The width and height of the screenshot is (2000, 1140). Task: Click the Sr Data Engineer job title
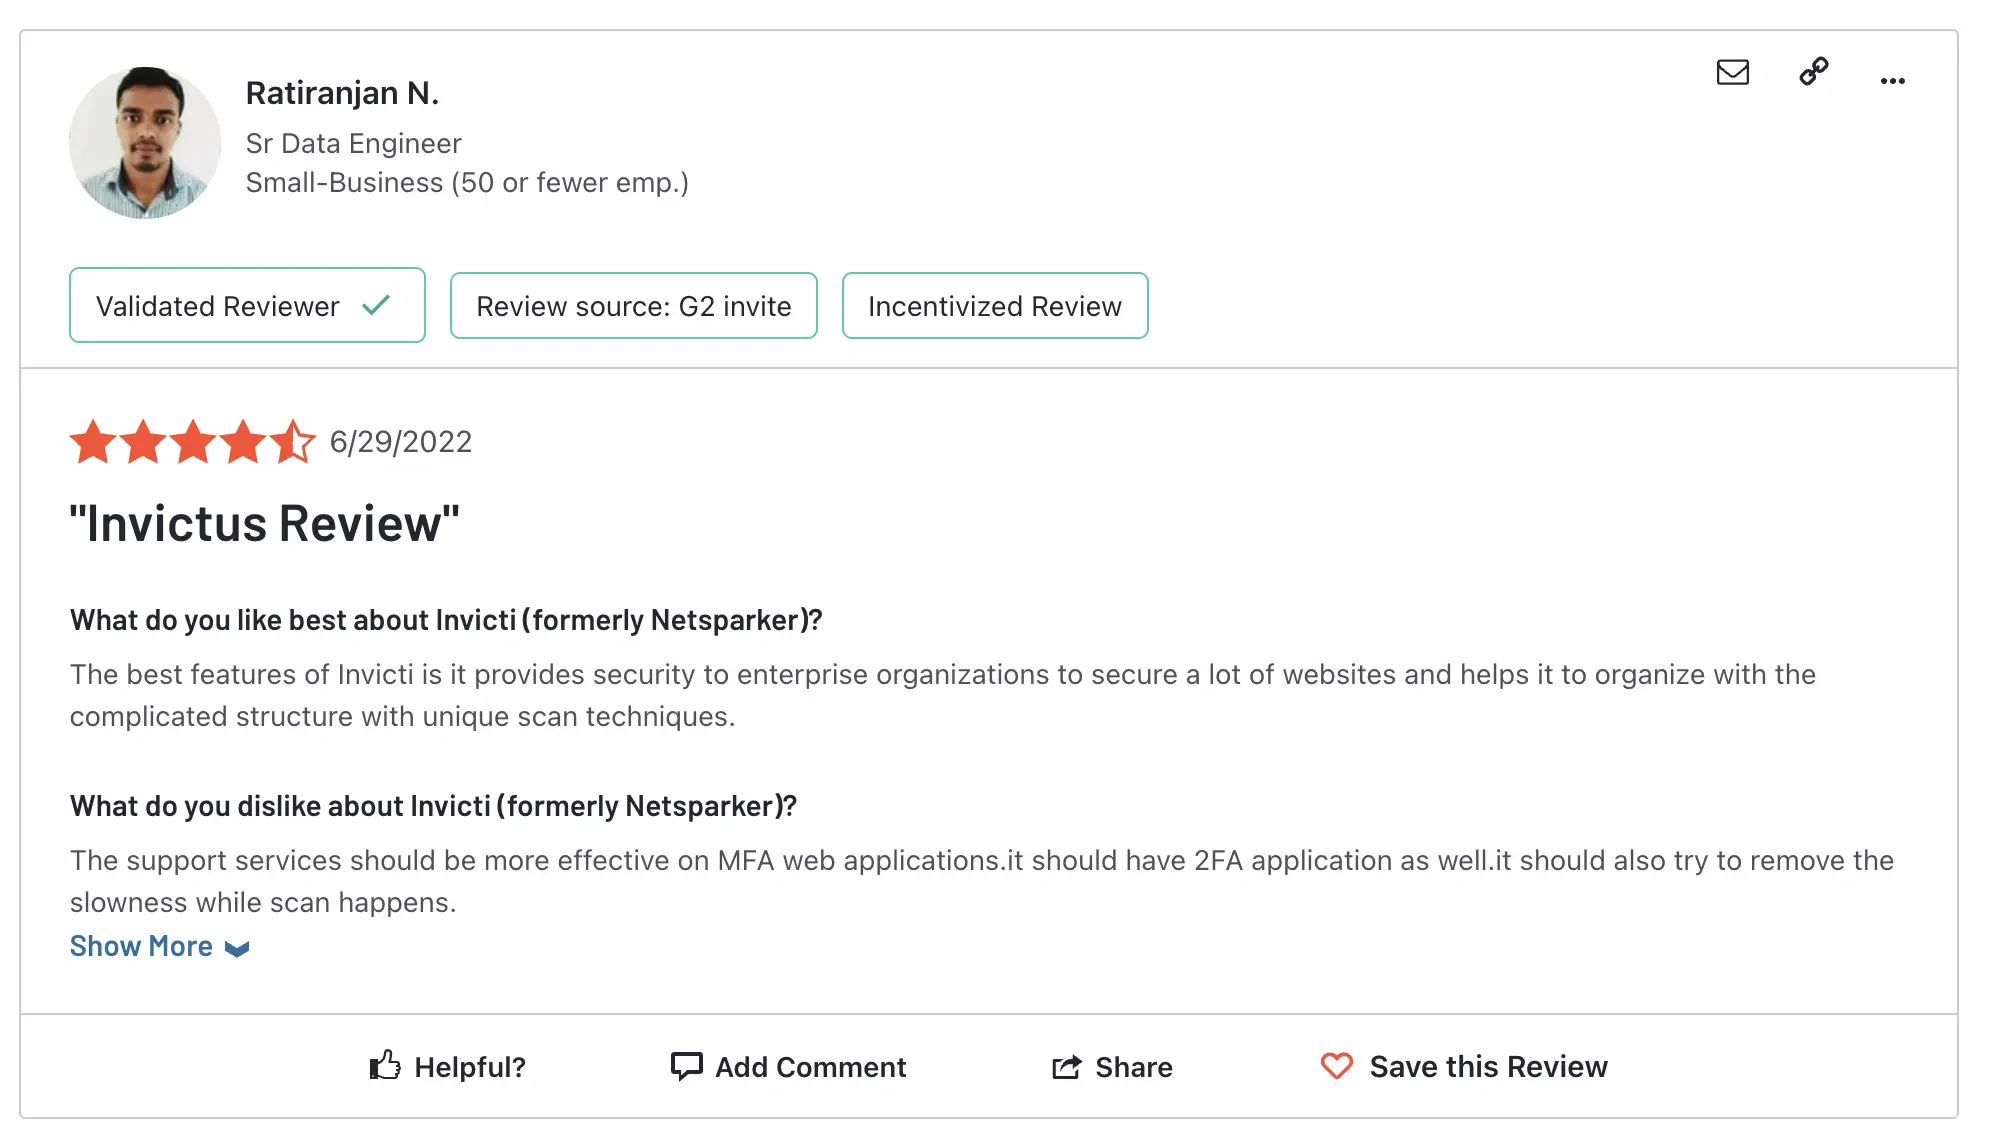point(354,144)
